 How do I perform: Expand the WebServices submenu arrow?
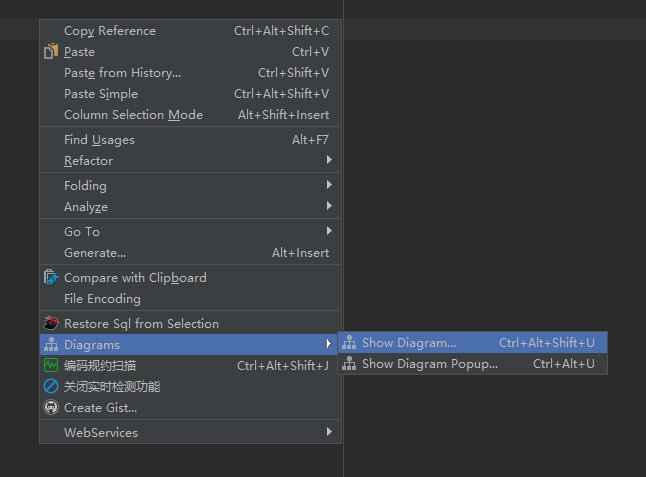tap(329, 432)
